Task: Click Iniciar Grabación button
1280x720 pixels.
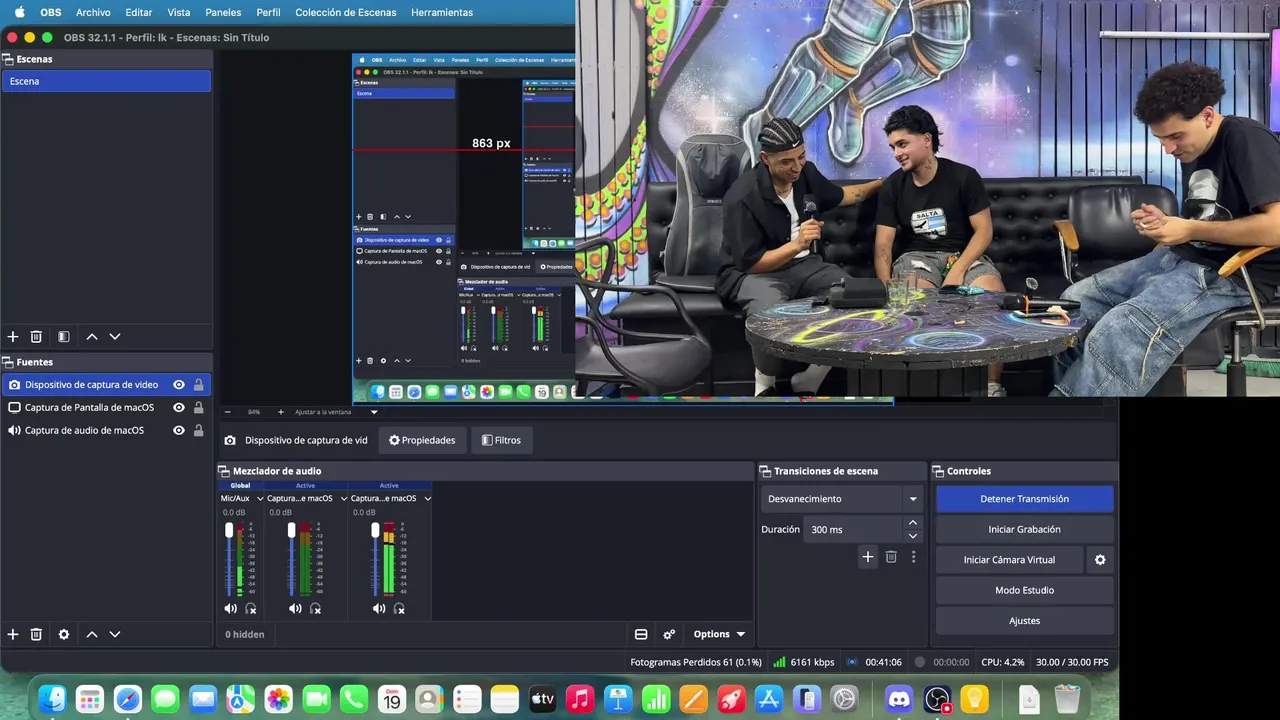Action: [x=1024, y=529]
